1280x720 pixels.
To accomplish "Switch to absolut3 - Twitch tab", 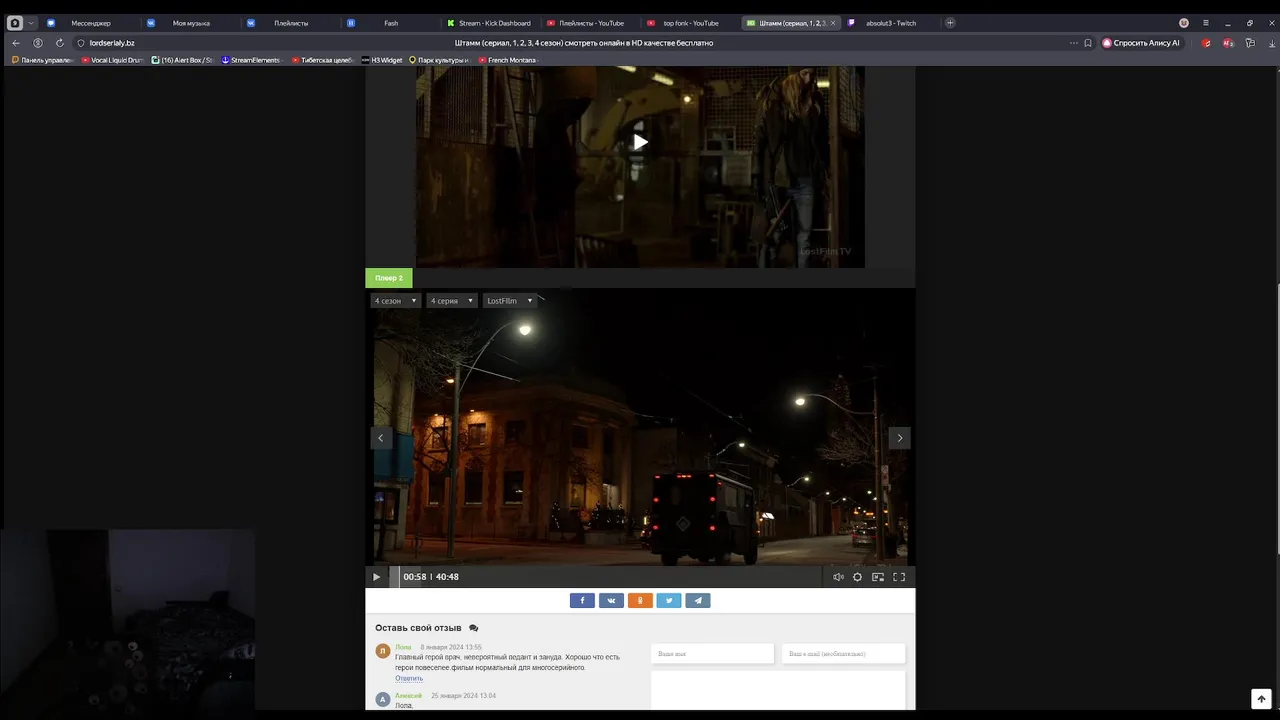I will [x=890, y=23].
